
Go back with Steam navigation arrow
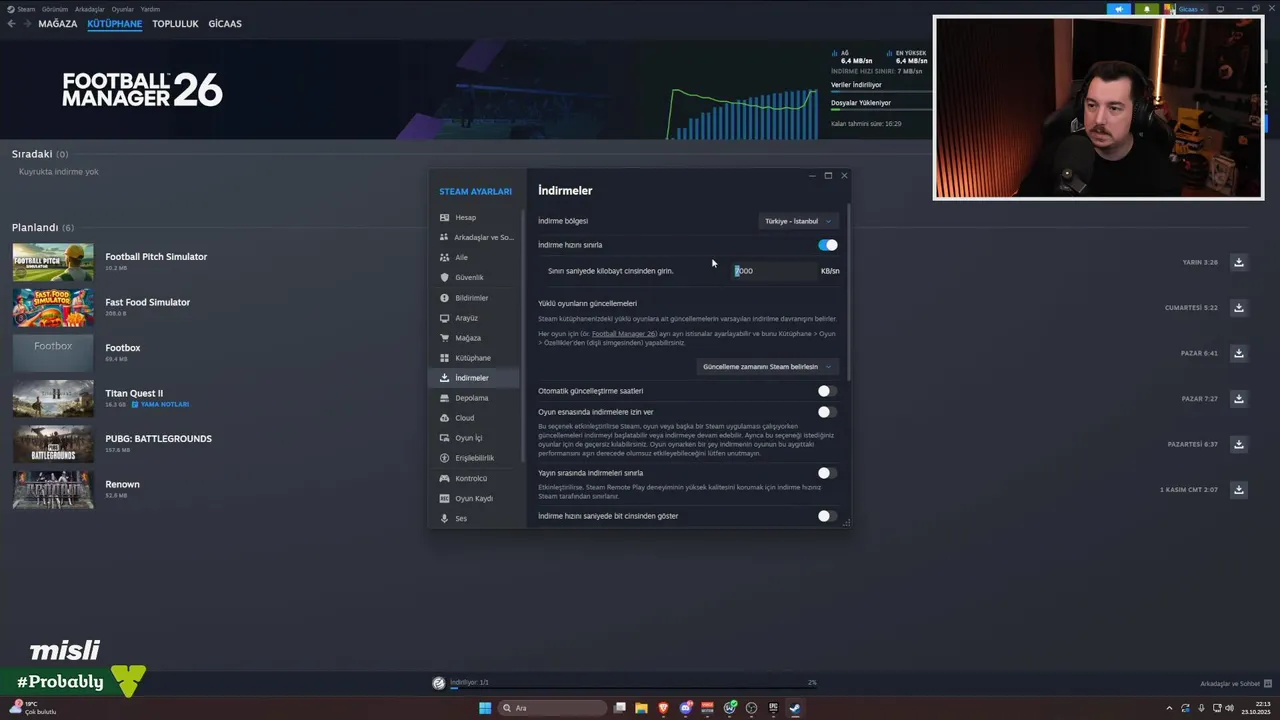point(11,23)
